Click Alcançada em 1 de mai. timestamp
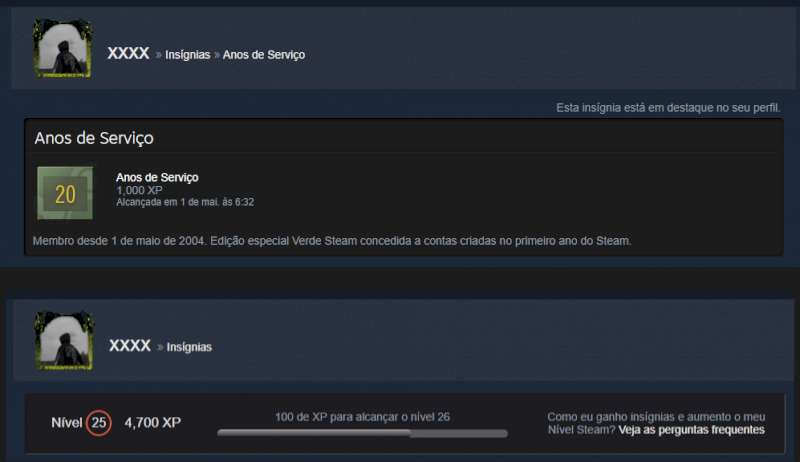This screenshot has height=462, width=800. point(185,202)
